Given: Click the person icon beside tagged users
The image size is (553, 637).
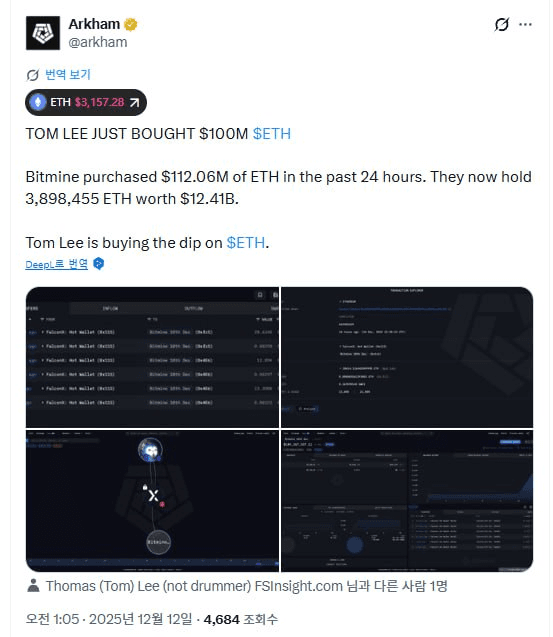Looking at the screenshot, I should pyautogui.click(x=33, y=585).
